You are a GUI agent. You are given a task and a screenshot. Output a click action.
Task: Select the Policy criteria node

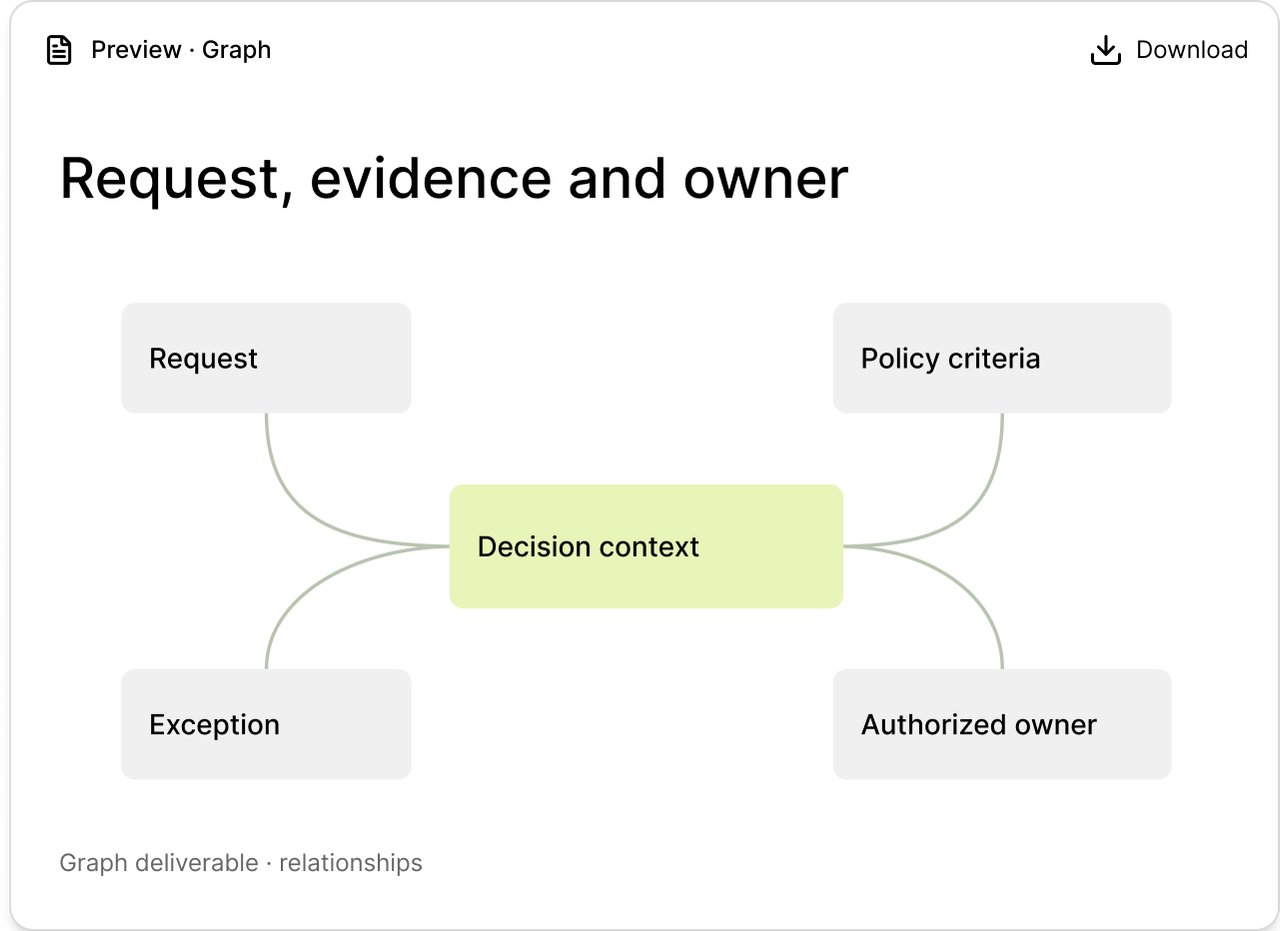(1002, 358)
